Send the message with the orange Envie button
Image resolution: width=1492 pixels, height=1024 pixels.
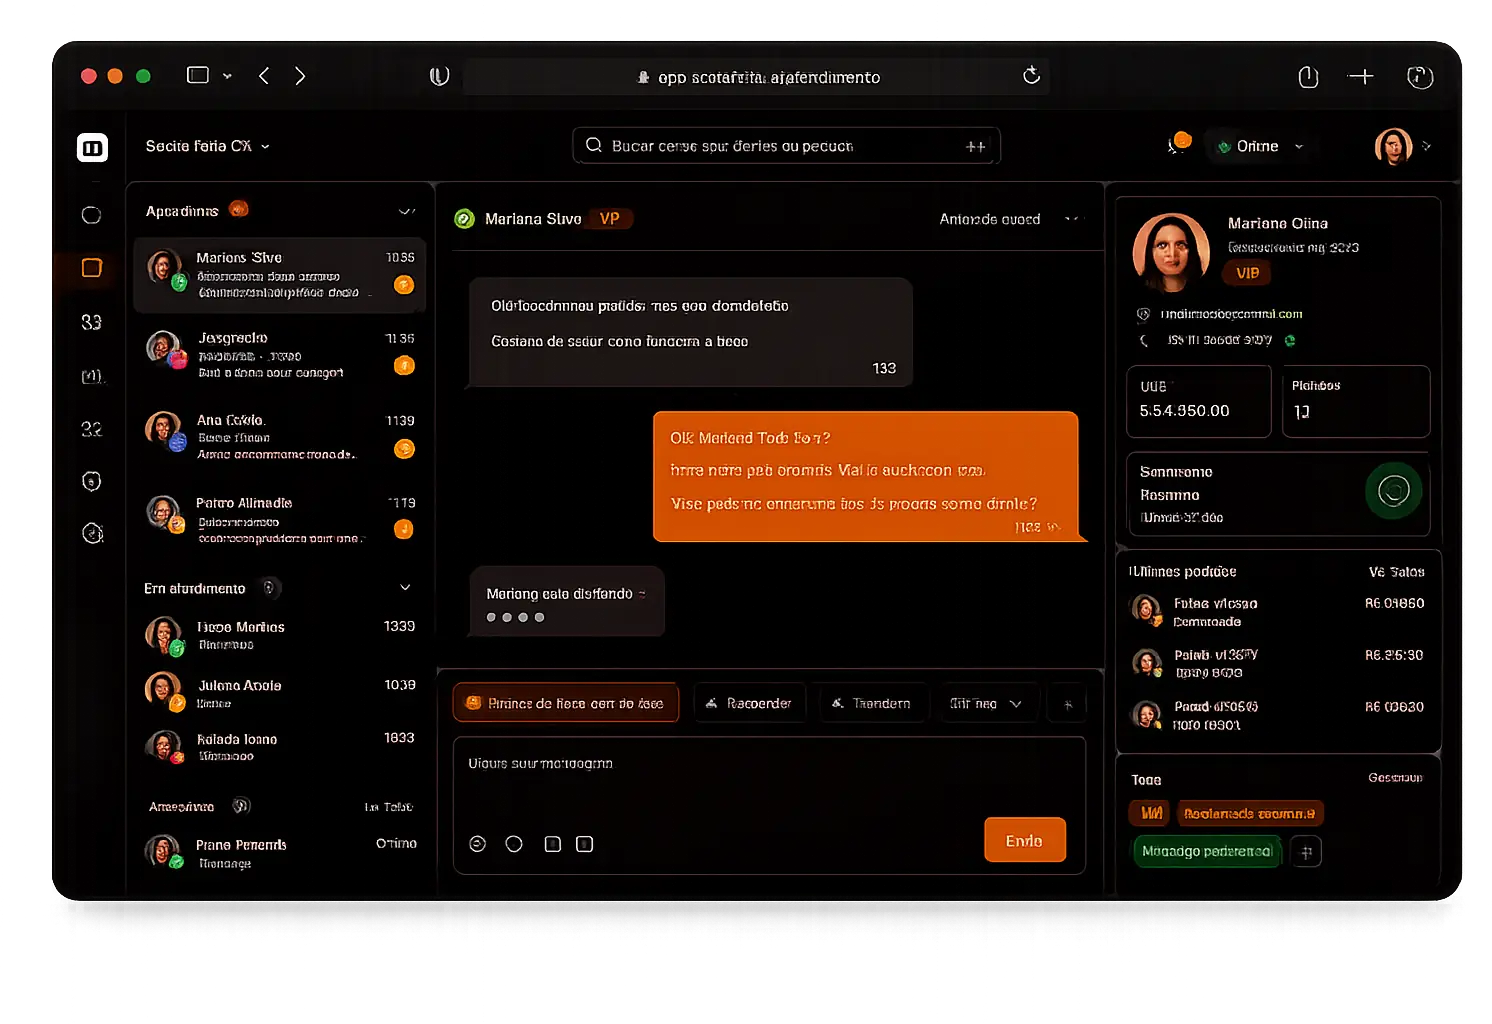coord(1024,840)
